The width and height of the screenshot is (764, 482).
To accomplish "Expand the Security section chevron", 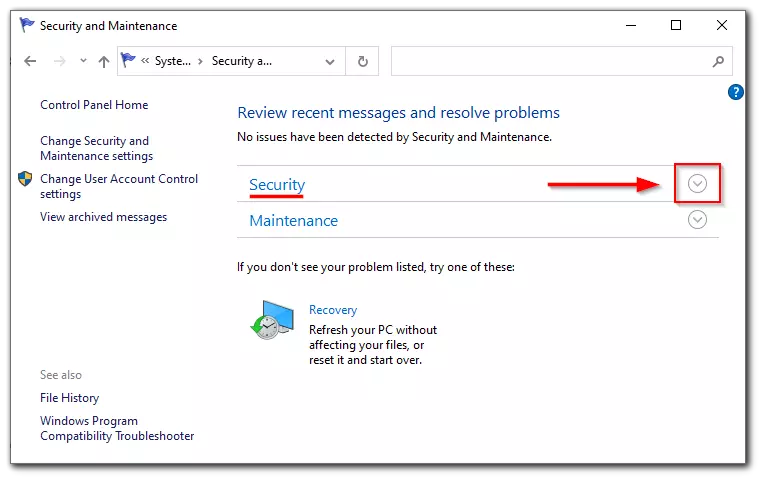I will pyautogui.click(x=697, y=184).
